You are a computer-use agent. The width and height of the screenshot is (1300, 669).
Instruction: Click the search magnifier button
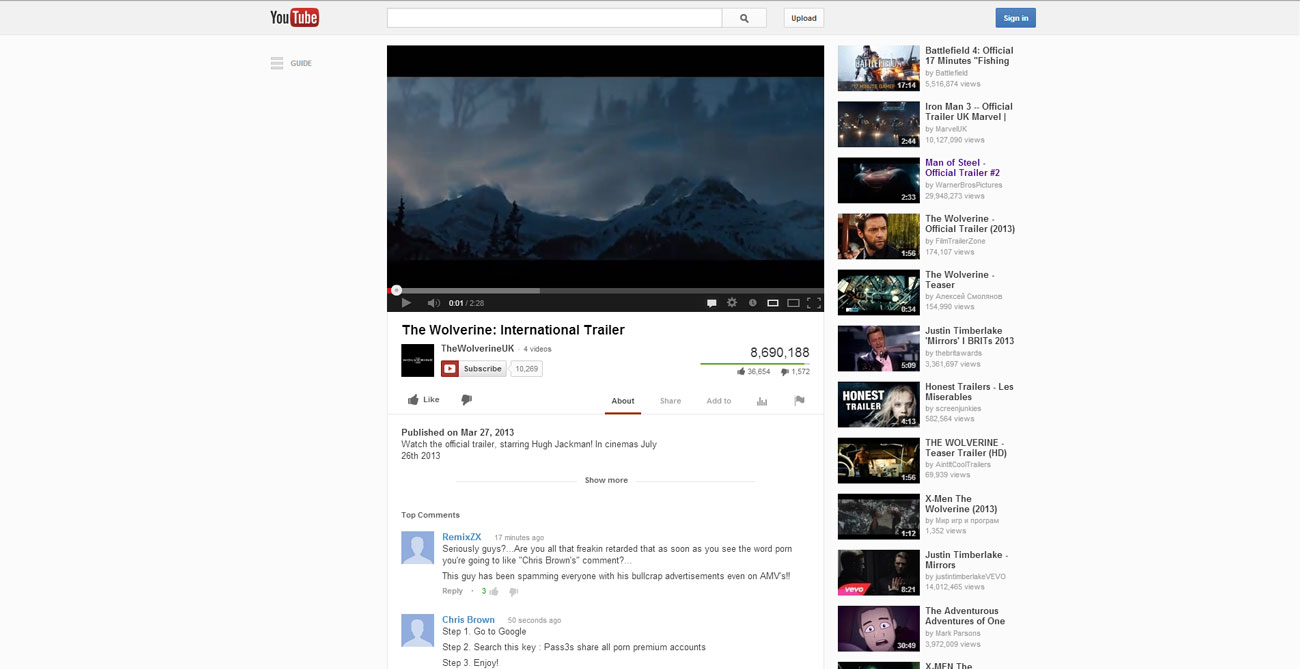[744, 18]
